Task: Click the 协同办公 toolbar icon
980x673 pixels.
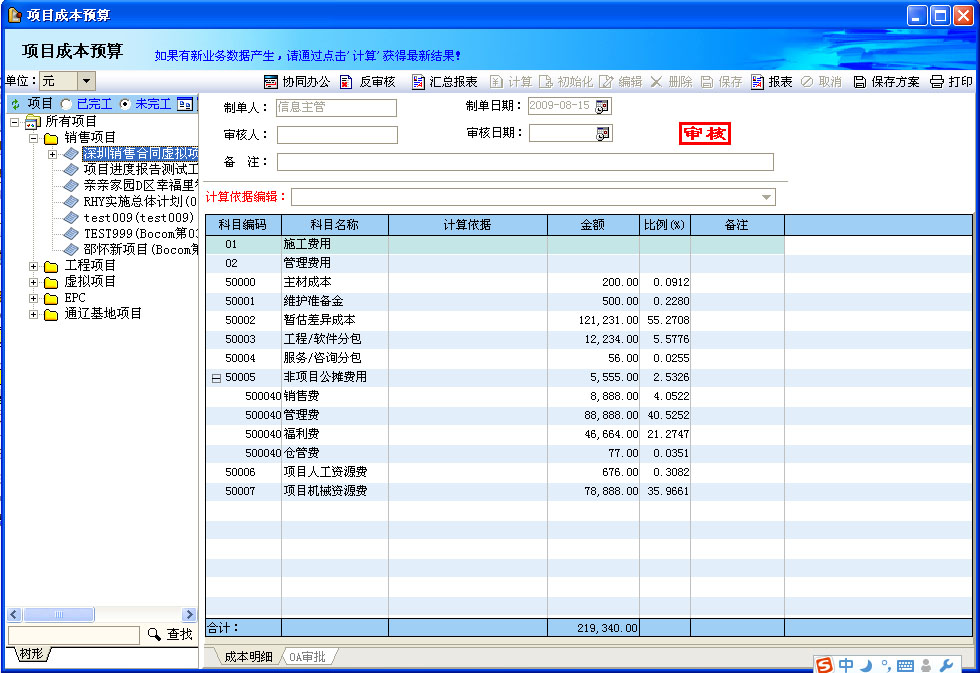Action: (271, 82)
